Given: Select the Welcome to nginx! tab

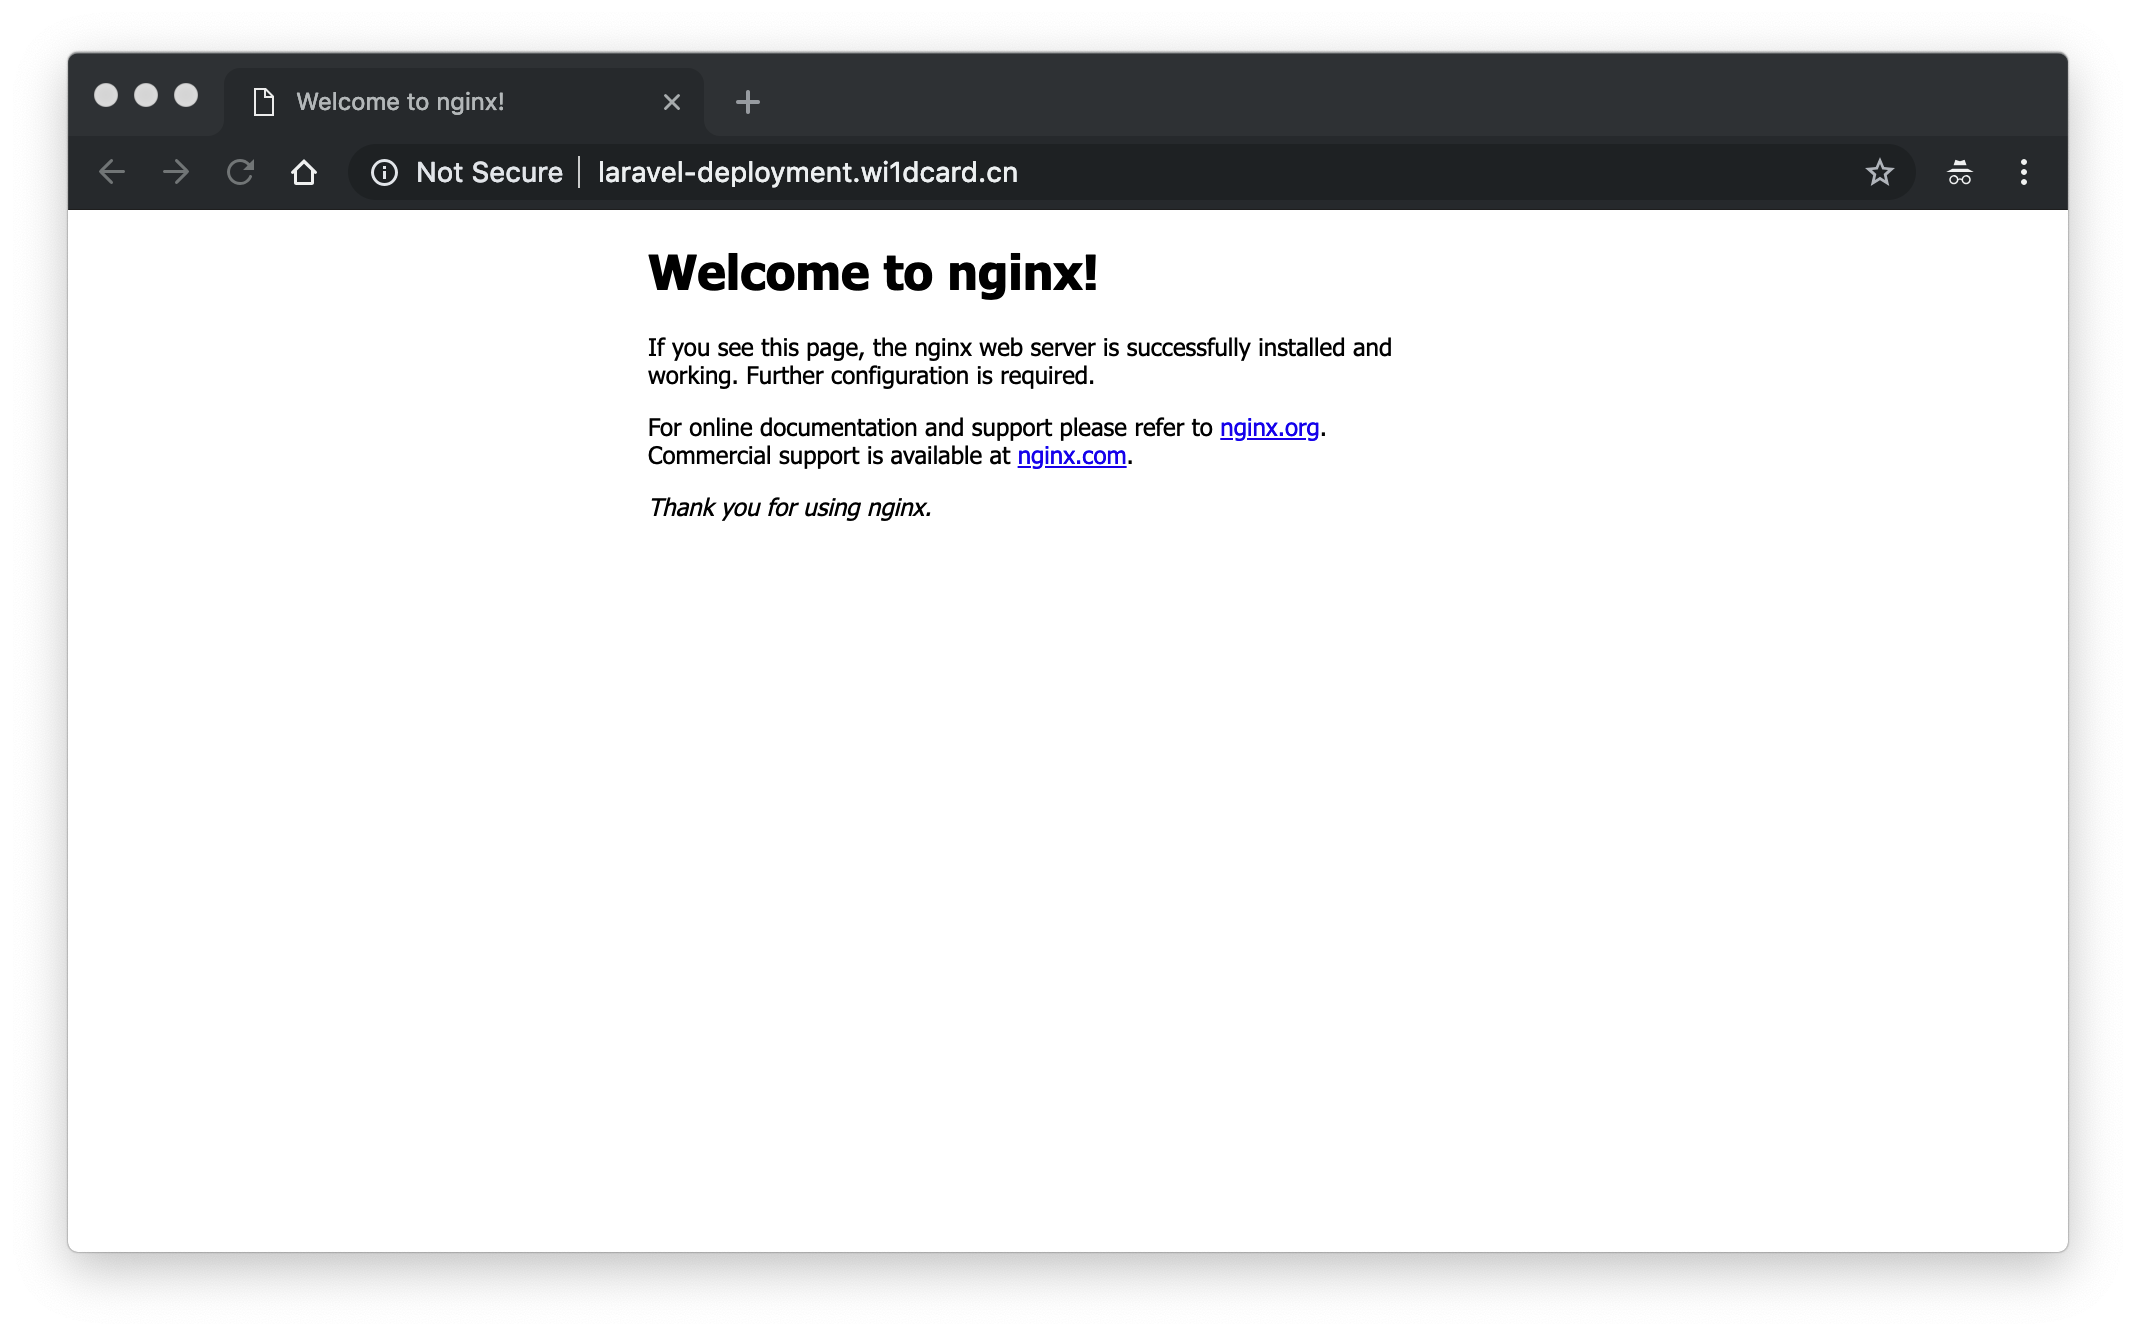Looking at the screenshot, I should (400, 102).
